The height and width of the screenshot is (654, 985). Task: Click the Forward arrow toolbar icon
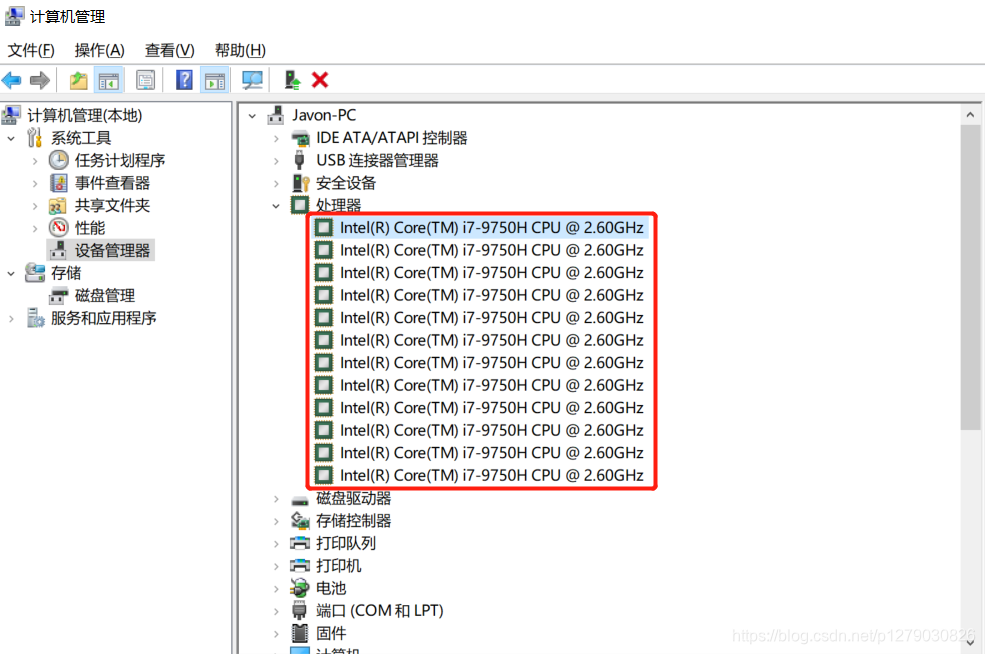pos(40,80)
